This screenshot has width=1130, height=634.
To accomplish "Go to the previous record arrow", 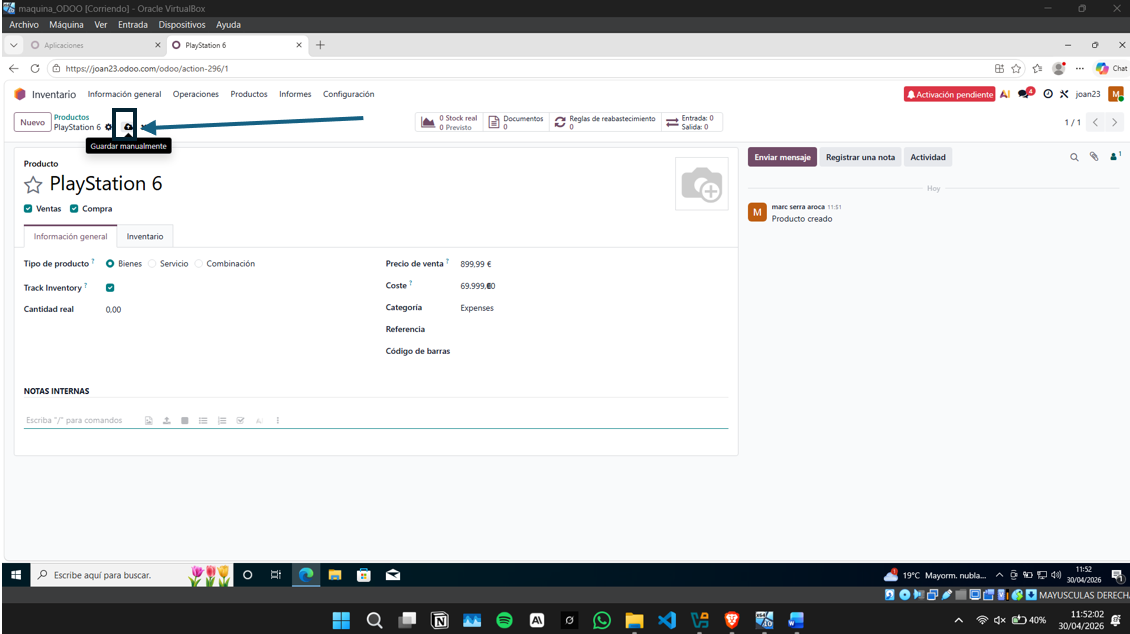I will [x=1095, y=122].
